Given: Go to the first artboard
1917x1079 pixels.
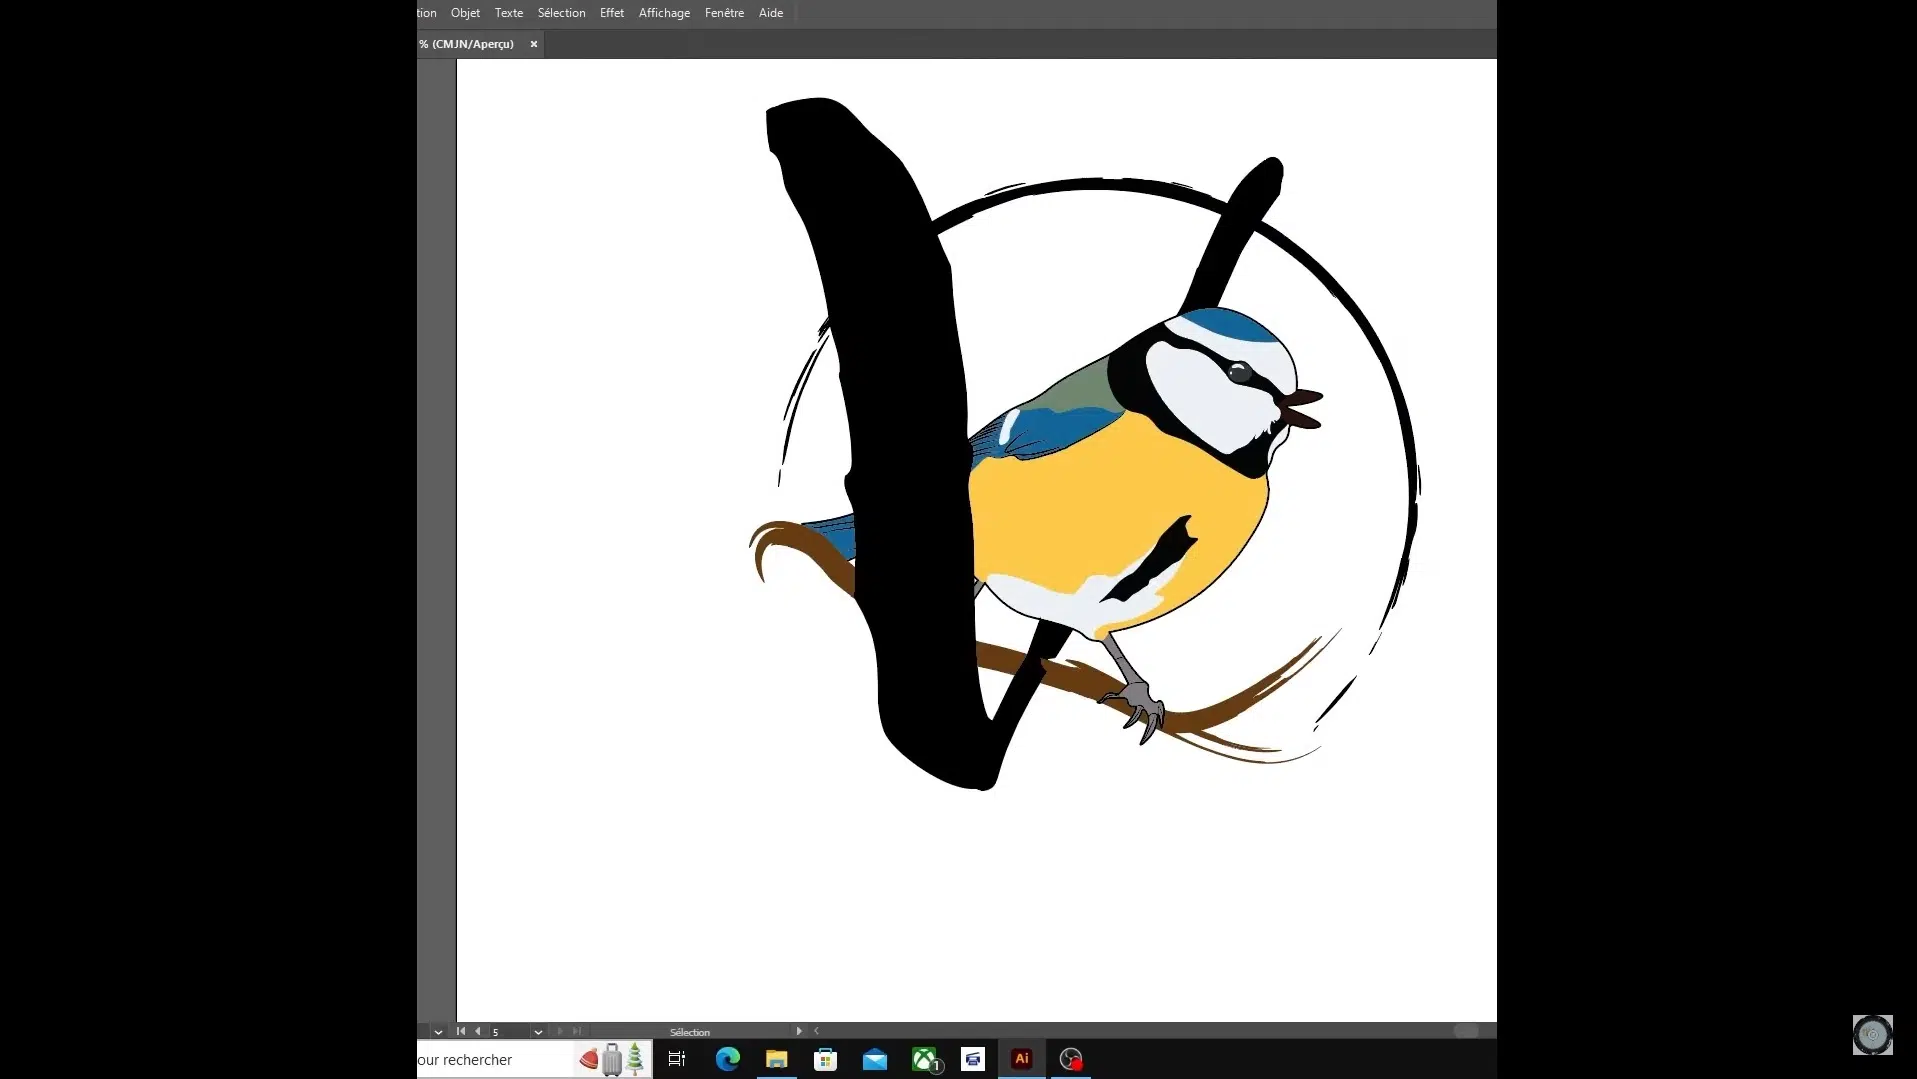Looking at the screenshot, I should point(461,1031).
